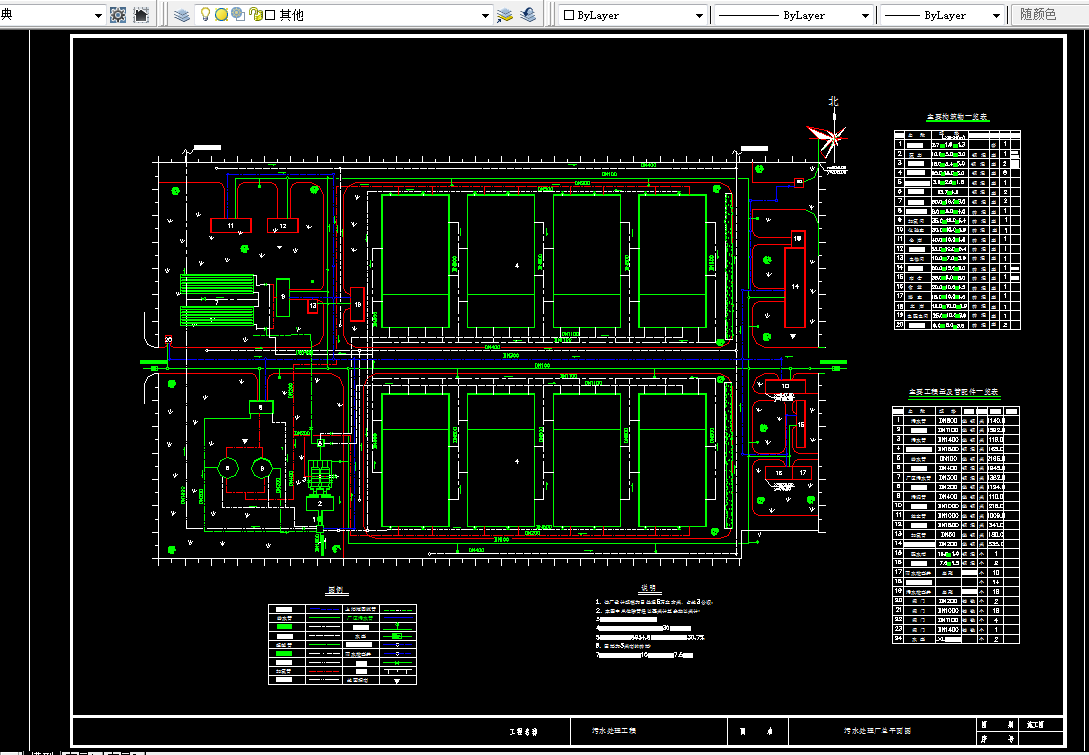The width and height of the screenshot is (1089, 755).
Task: Expand the workspace dropdown ending in 典
Action: [98, 15]
